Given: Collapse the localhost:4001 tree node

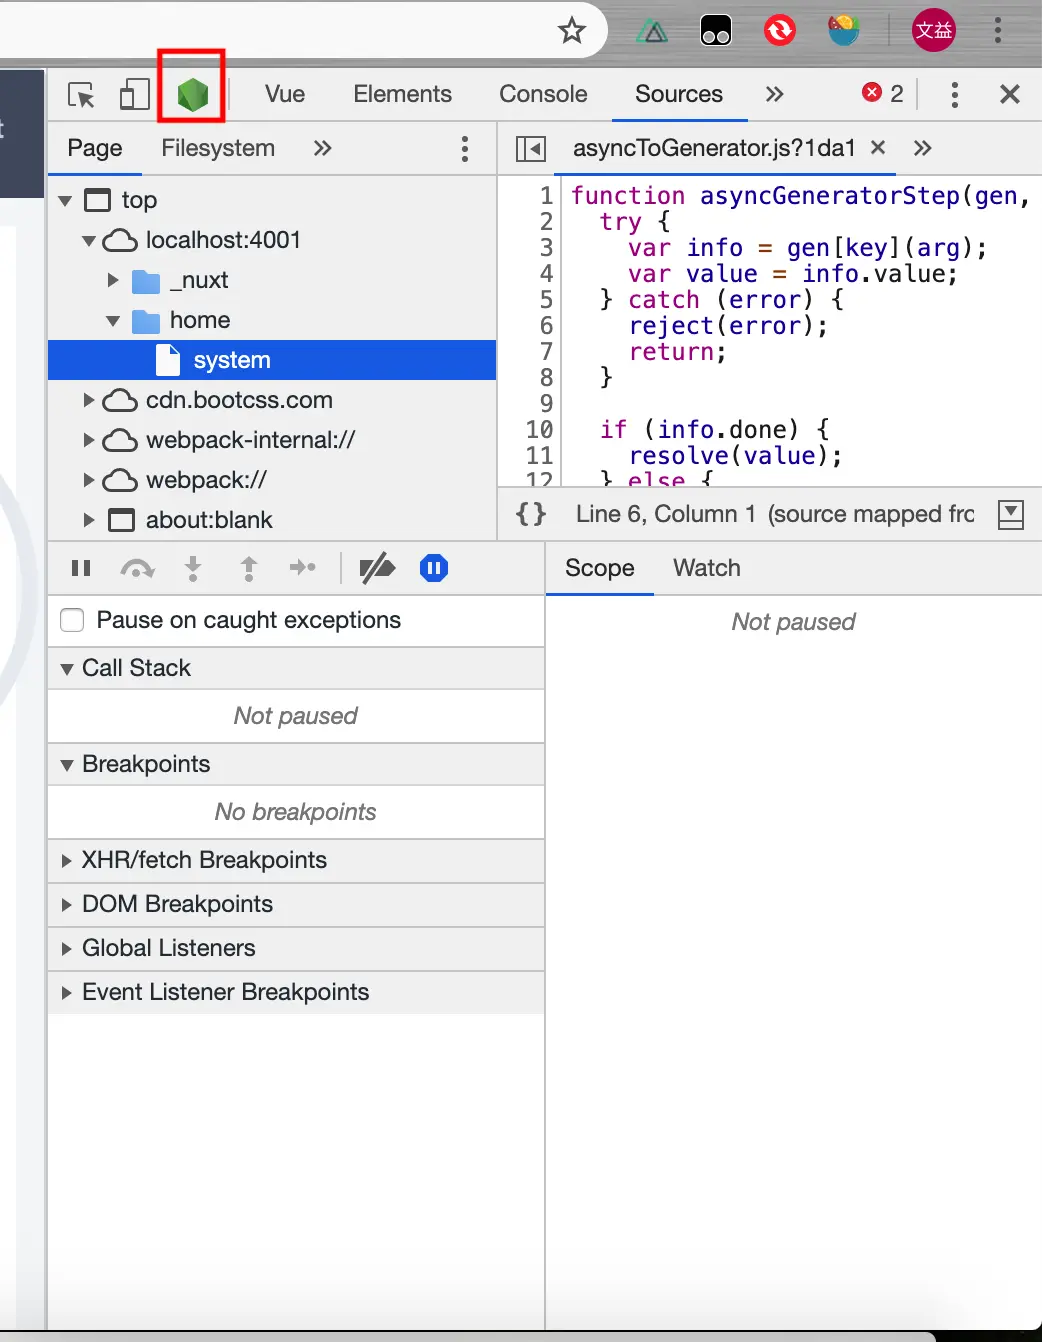Looking at the screenshot, I should click(x=89, y=241).
